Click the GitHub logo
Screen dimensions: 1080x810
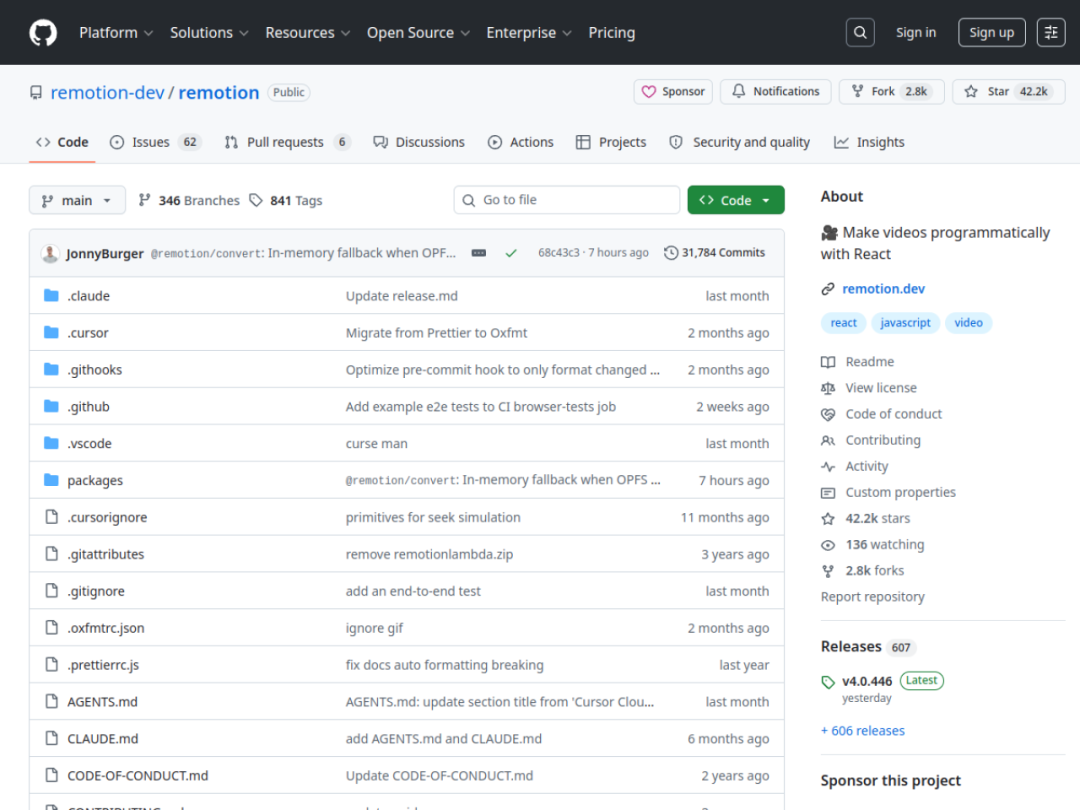(43, 32)
